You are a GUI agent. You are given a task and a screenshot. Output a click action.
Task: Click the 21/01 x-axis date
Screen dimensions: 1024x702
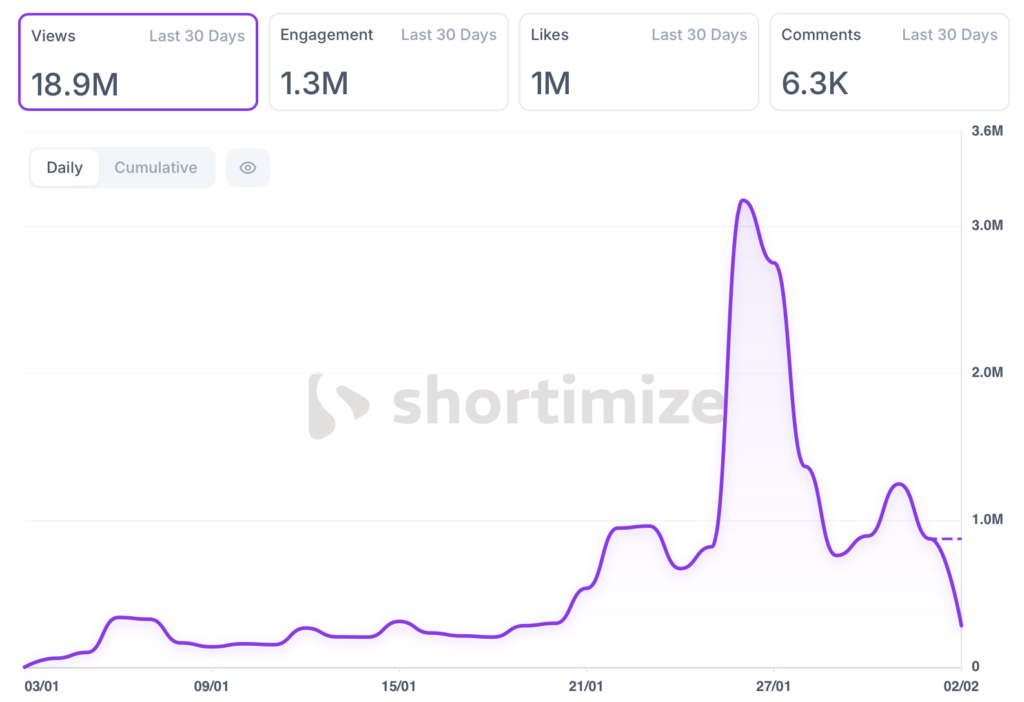coord(586,686)
